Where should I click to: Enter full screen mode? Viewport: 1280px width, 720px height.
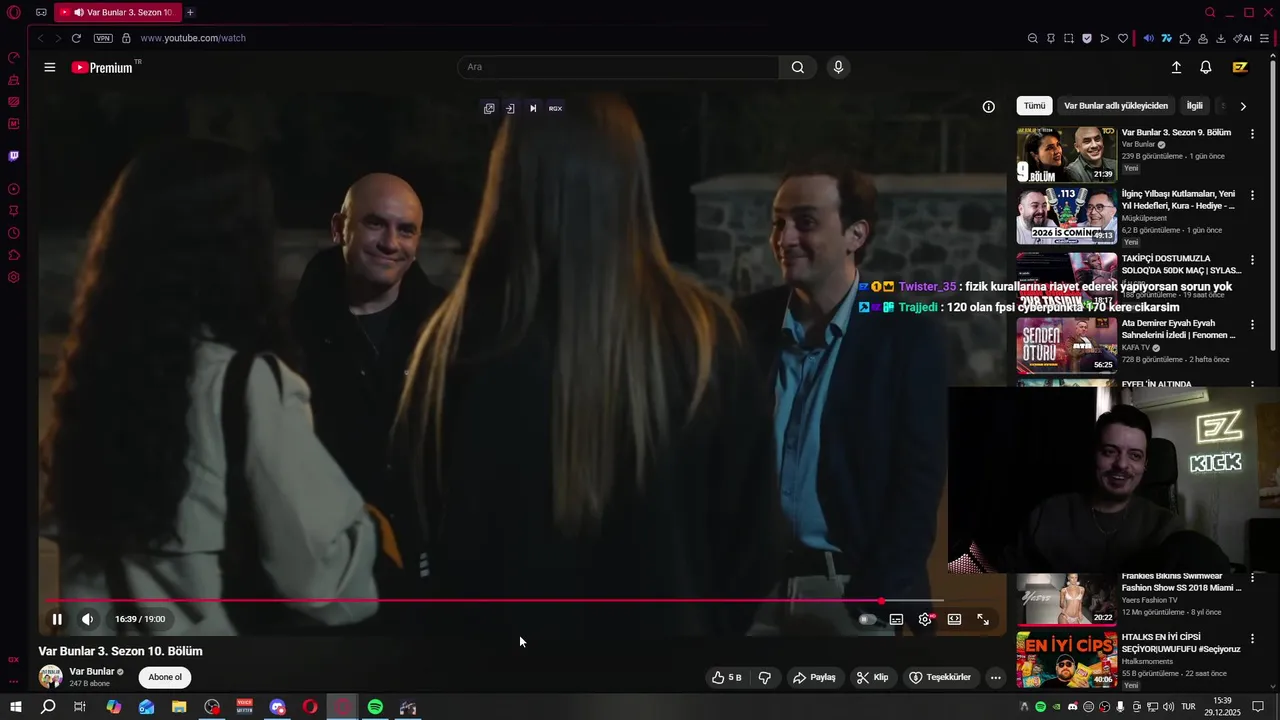pyautogui.click(x=983, y=619)
